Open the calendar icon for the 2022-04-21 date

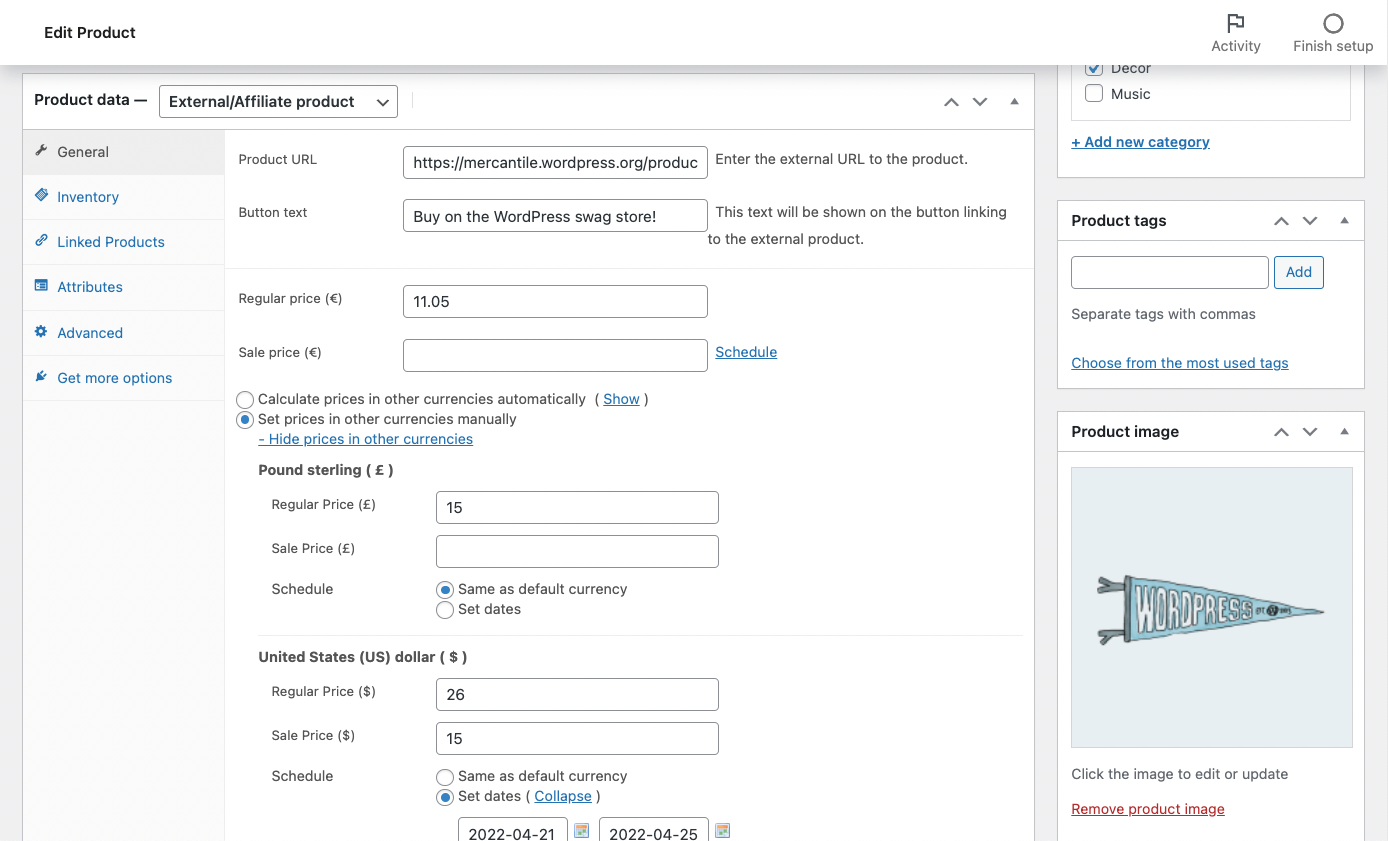coord(580,830)
